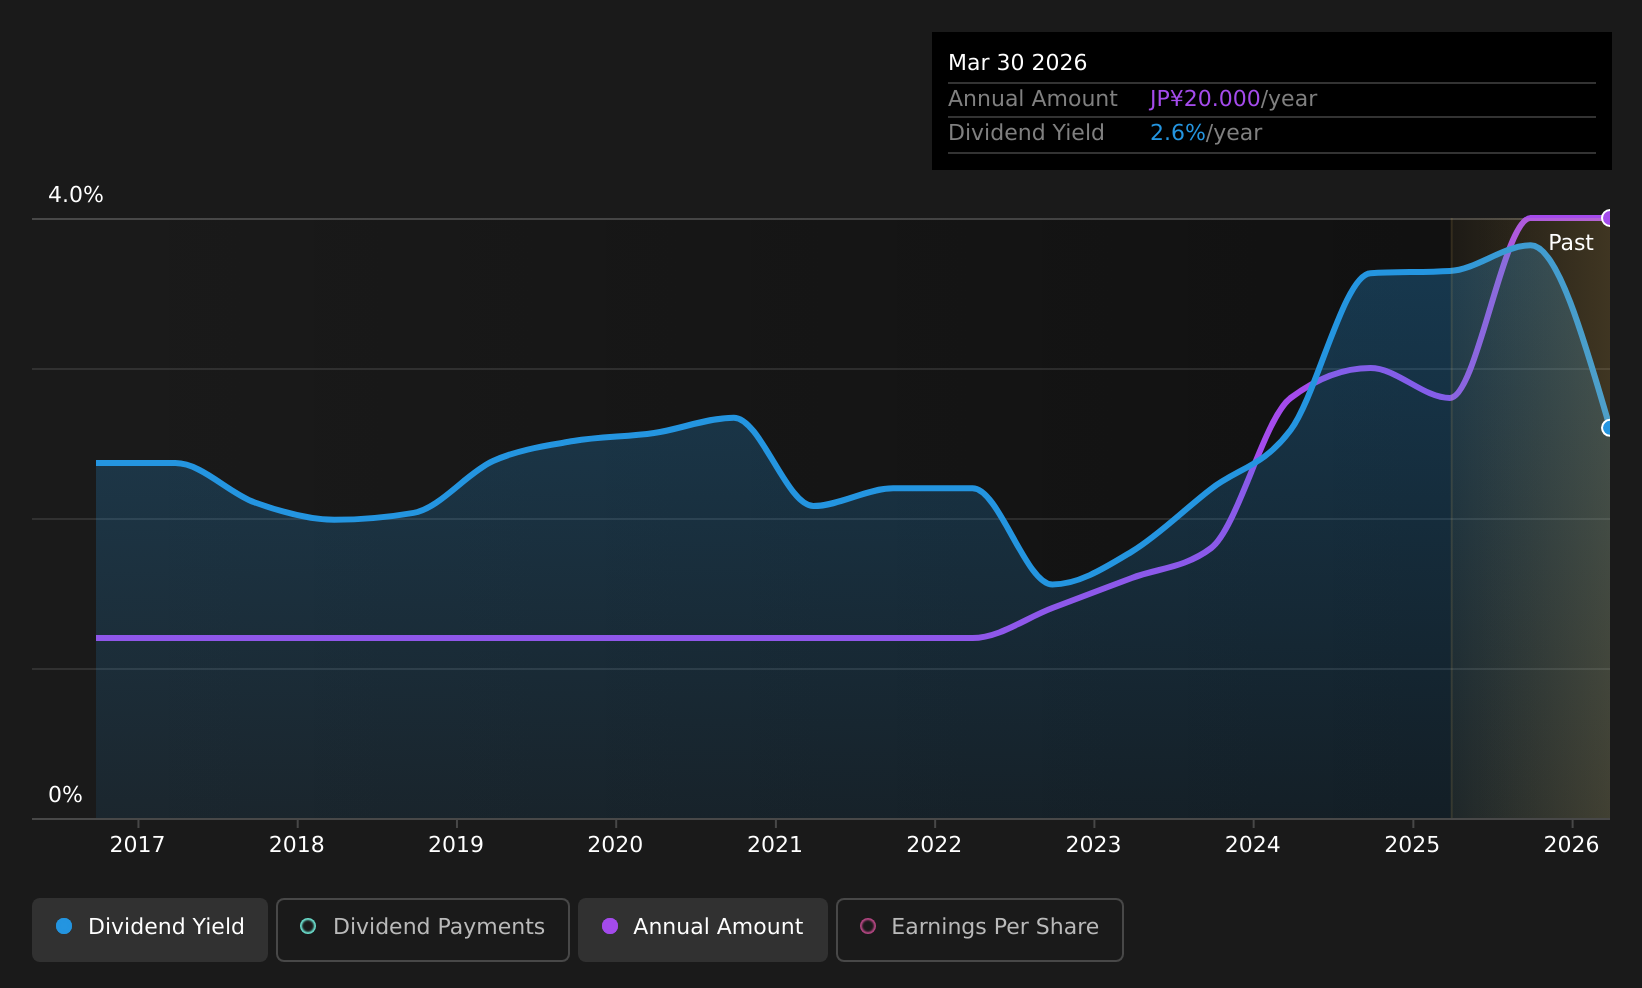Click the tooltip date Mar 30 2026
The width and height of the screenshot is (1642, 988).
(1017, 63)
